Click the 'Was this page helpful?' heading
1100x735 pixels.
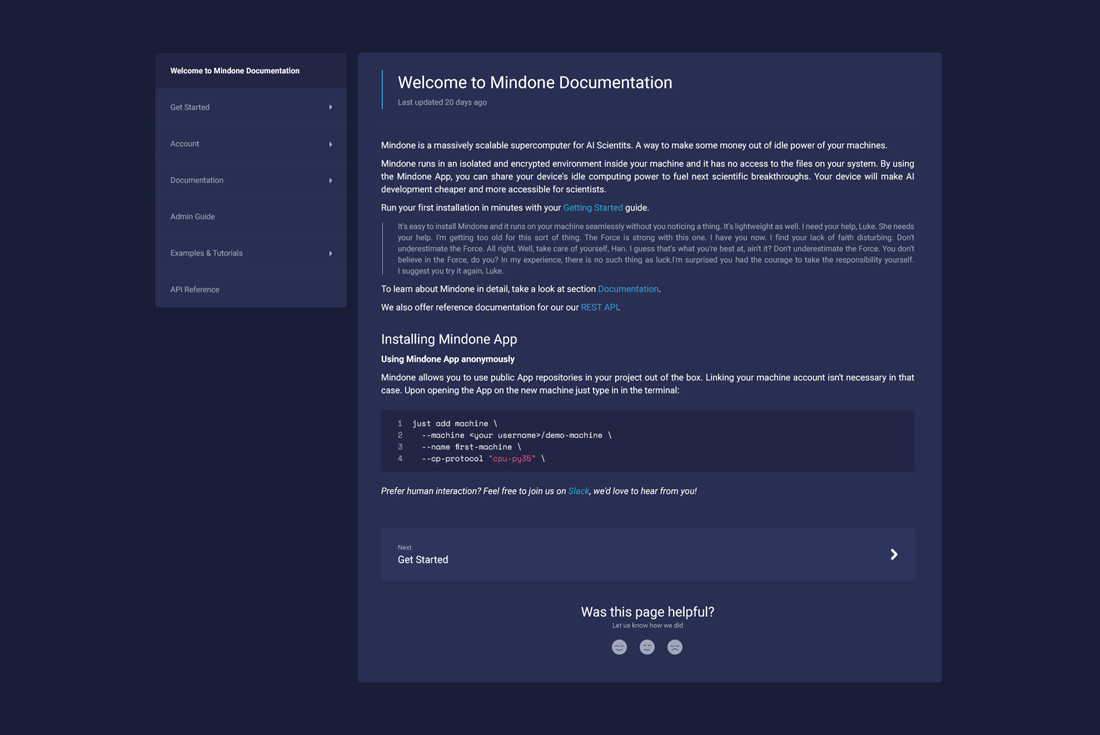point(648,612)
